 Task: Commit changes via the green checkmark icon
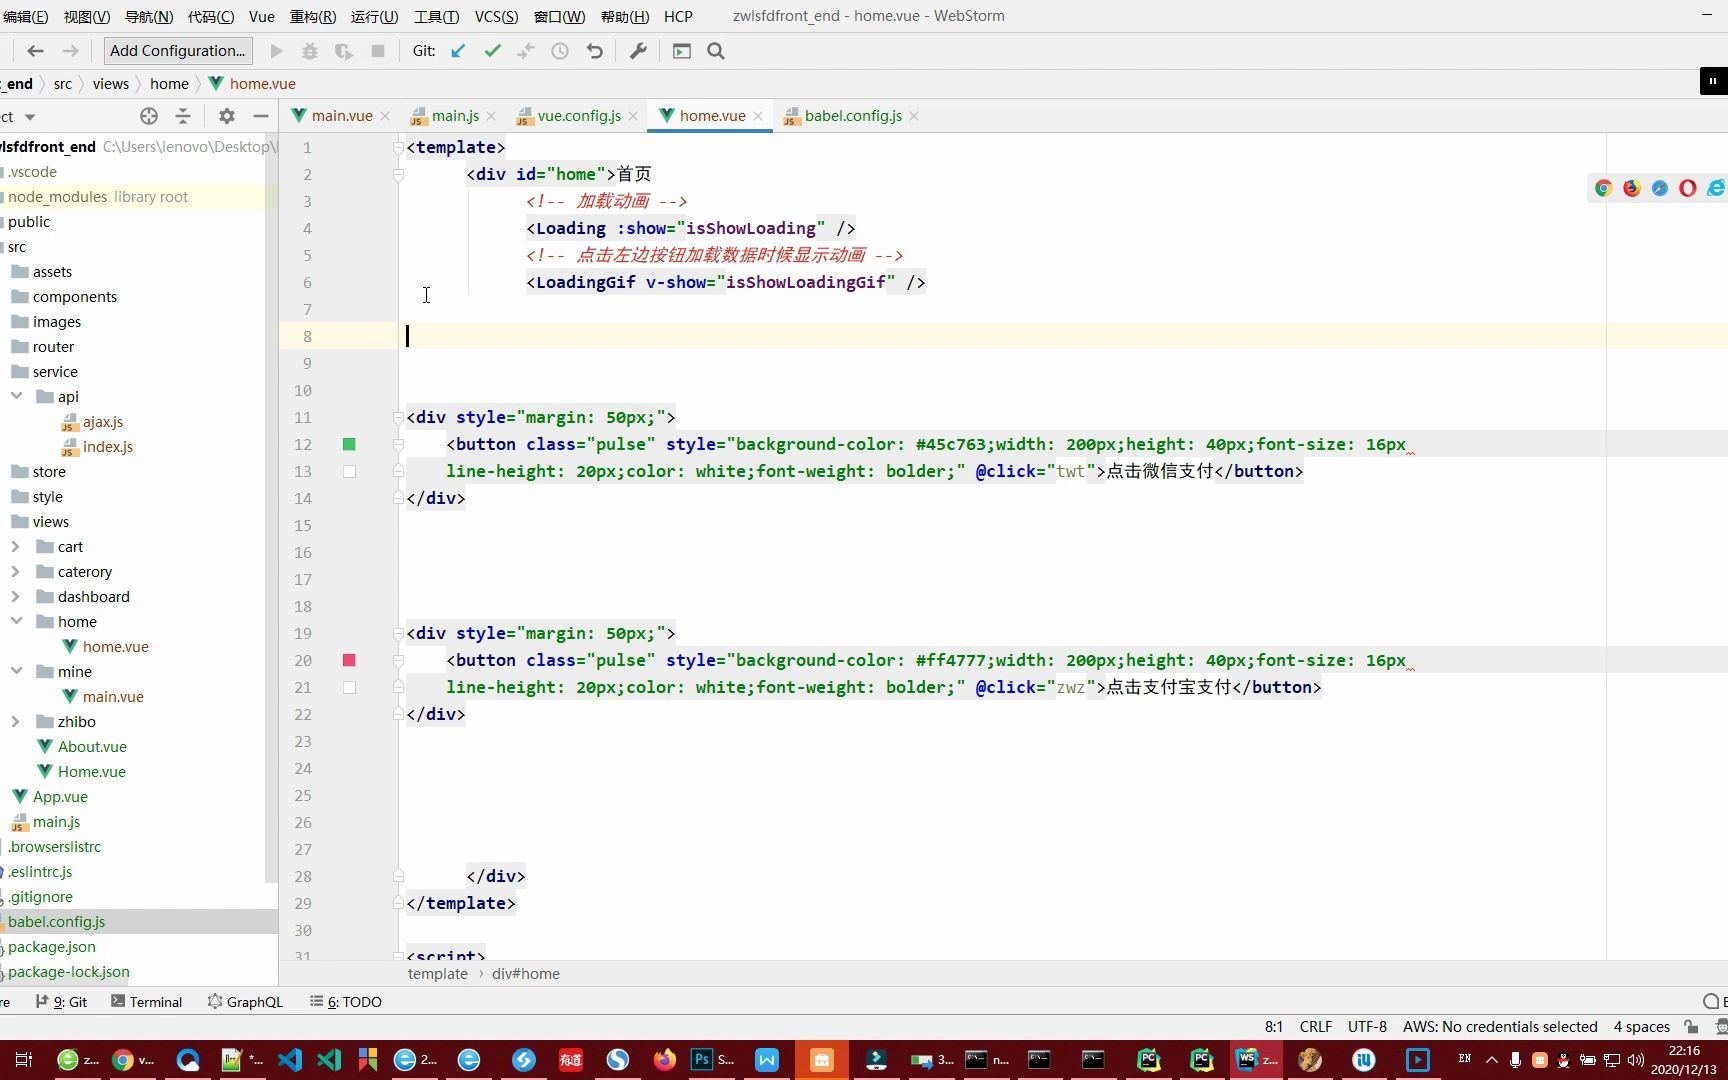[492, 51]
